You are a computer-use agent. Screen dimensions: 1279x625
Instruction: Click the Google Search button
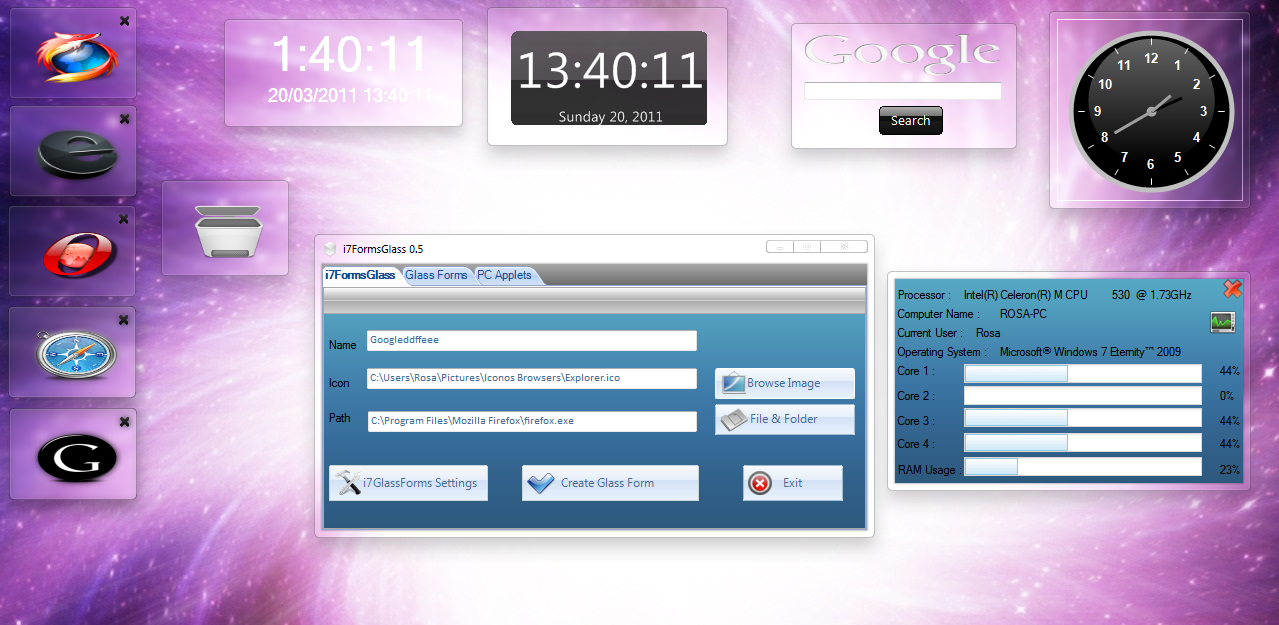910,121
